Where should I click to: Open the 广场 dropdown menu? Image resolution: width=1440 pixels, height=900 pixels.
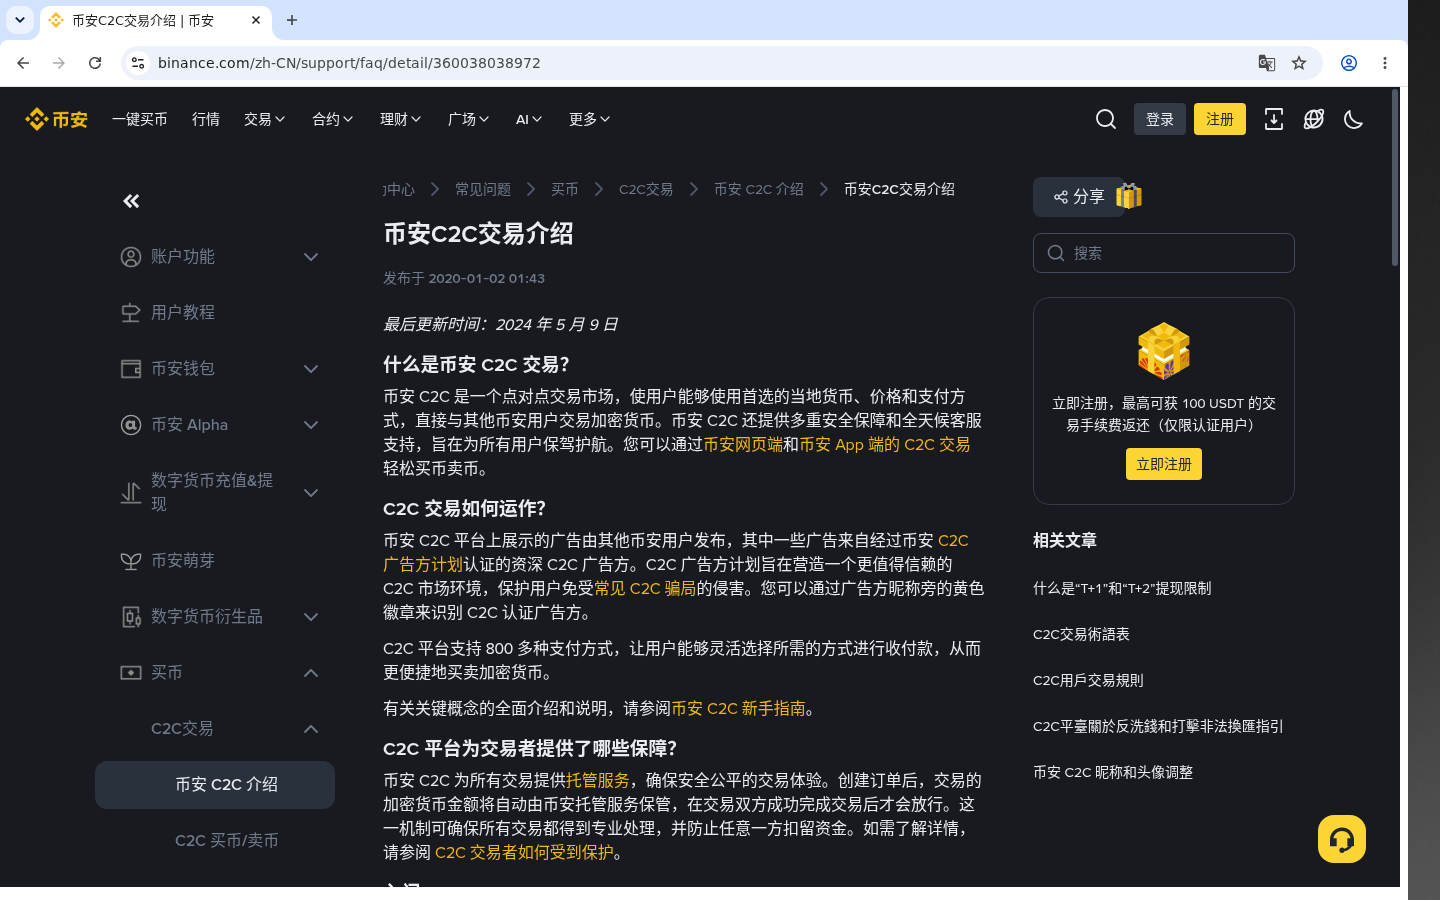tap(469, 119)
